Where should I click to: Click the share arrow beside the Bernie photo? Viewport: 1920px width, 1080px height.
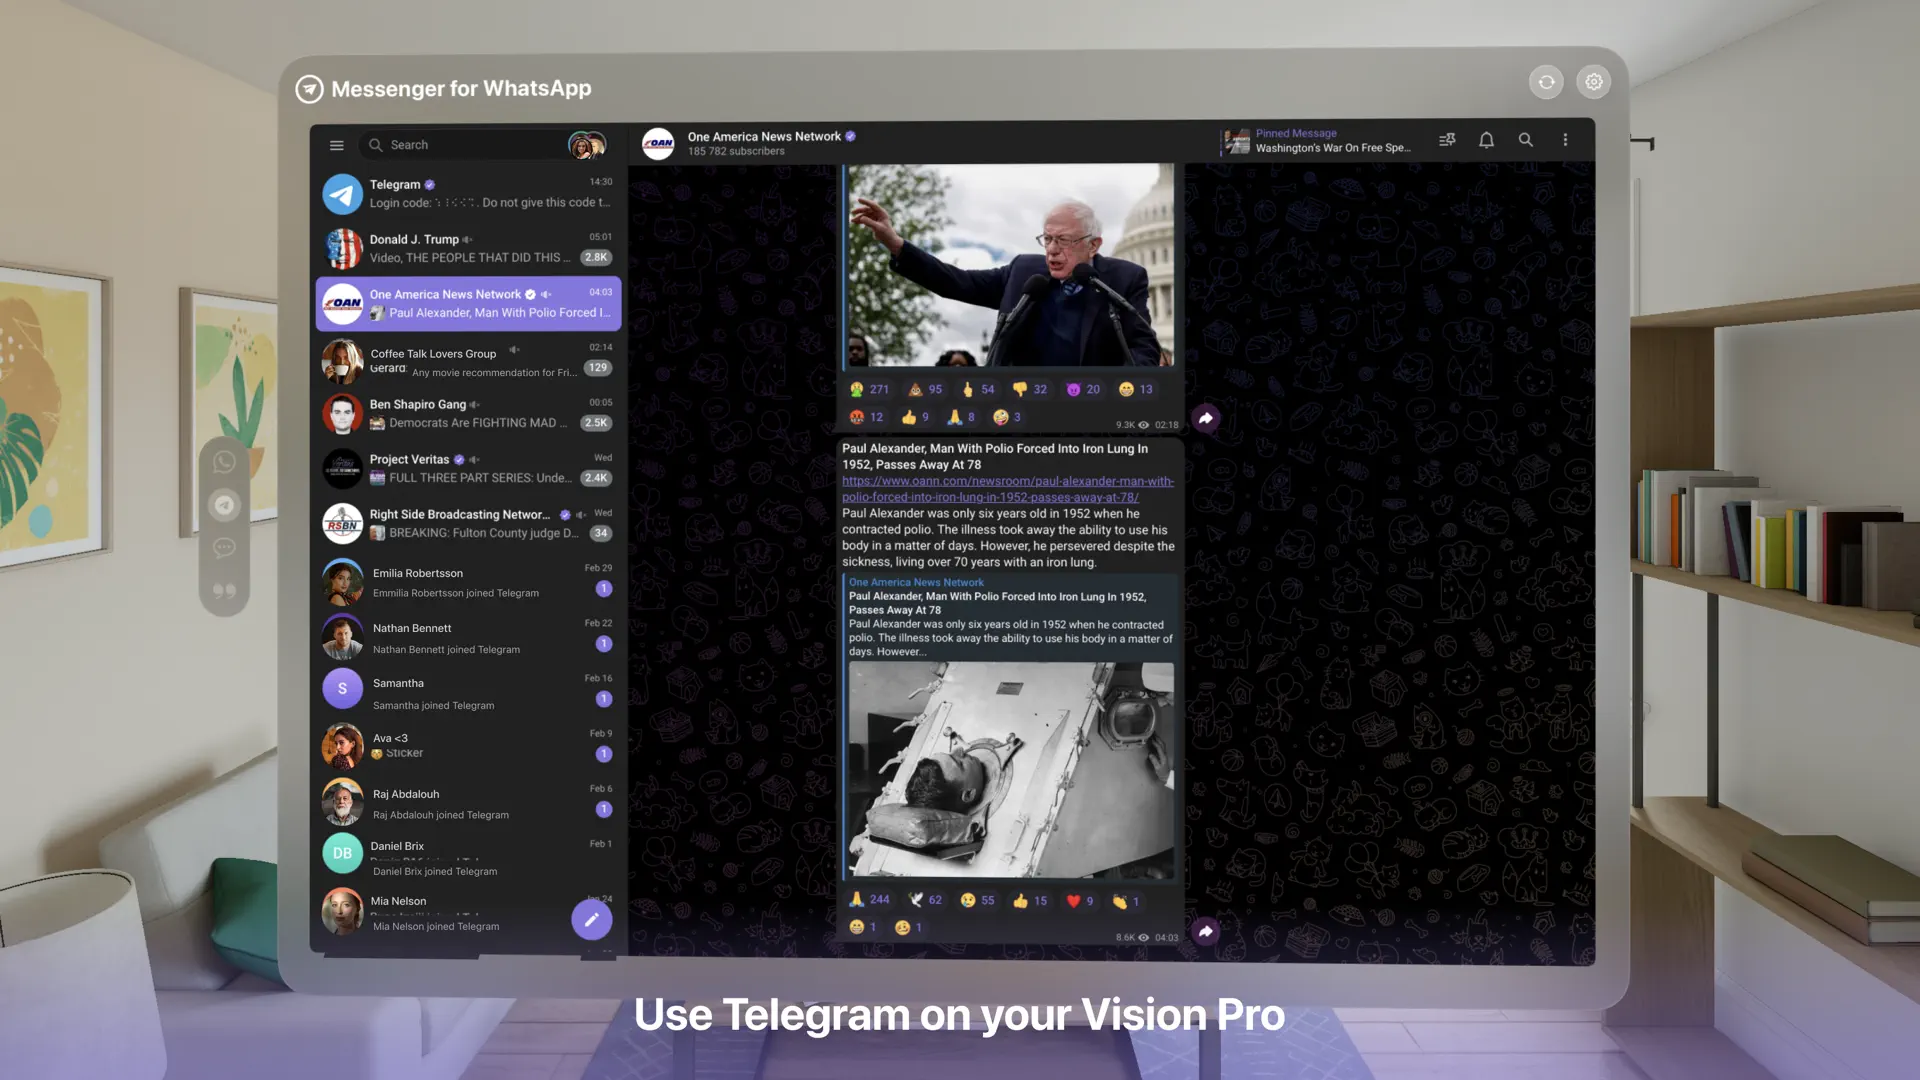tap(1205, 418)
